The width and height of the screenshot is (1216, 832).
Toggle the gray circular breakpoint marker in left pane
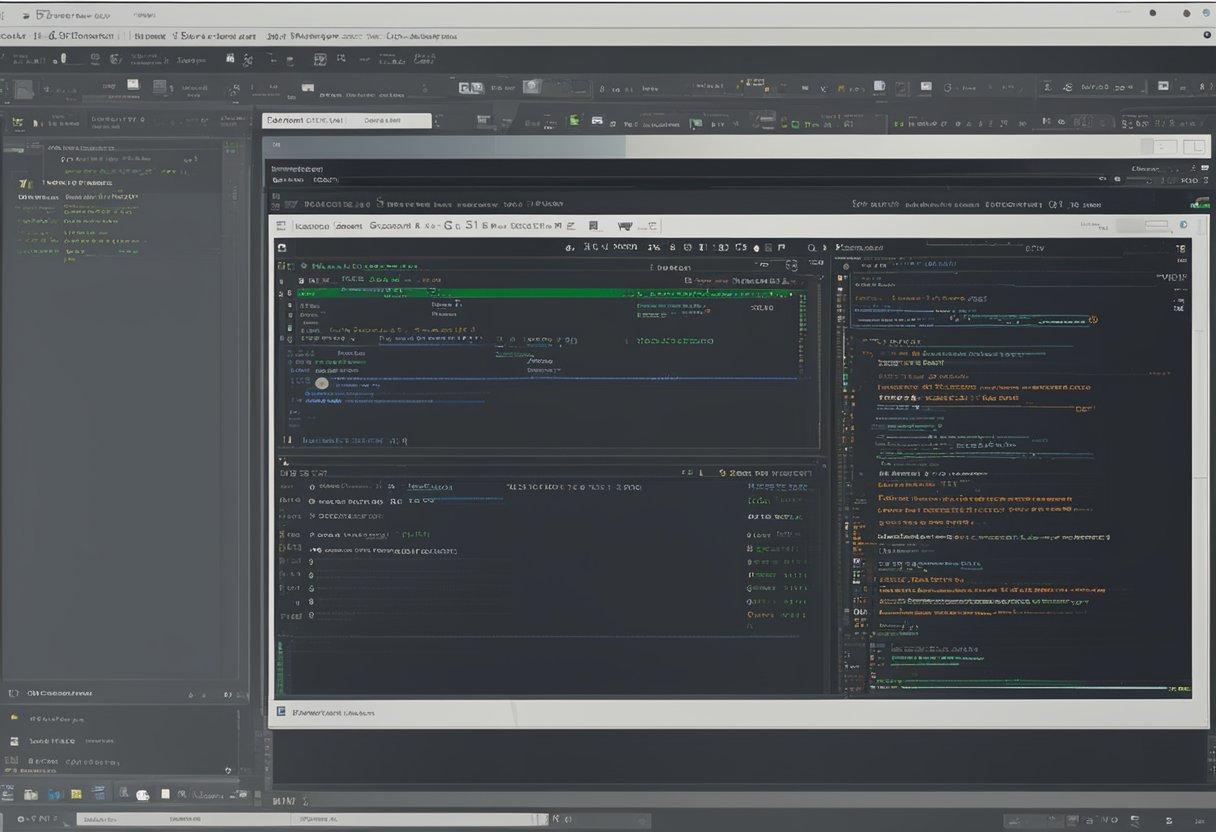[x=322, y=383]
